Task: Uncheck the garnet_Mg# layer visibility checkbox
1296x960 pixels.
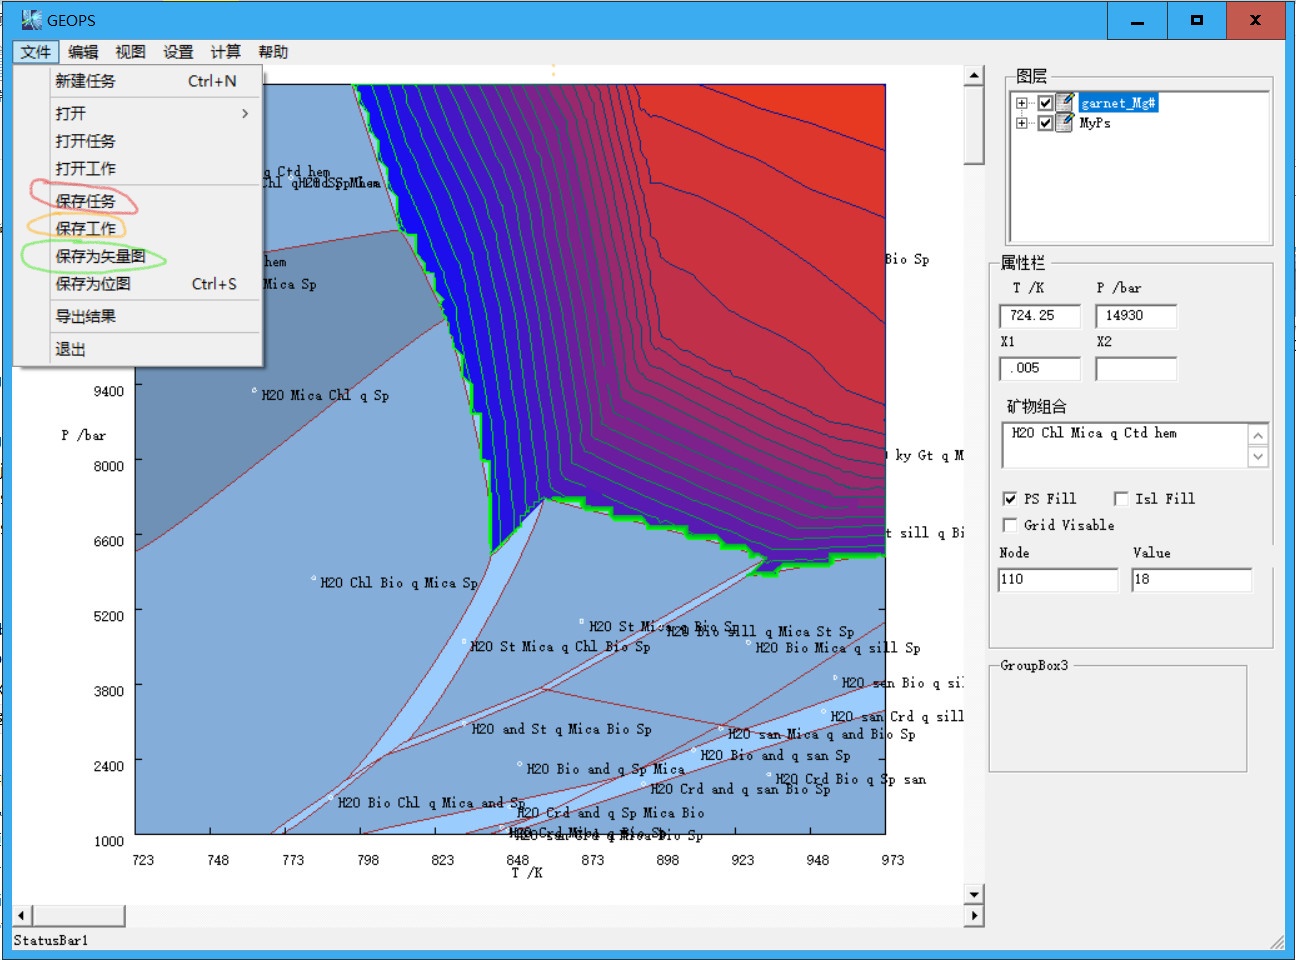Action: tap(1045, 103)
